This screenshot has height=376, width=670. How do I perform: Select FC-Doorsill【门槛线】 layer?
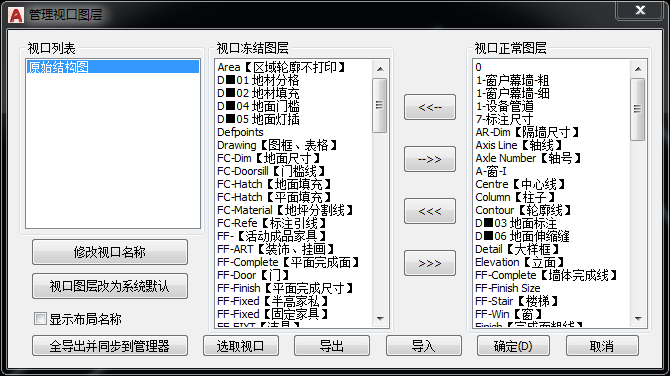click(272, 171)
